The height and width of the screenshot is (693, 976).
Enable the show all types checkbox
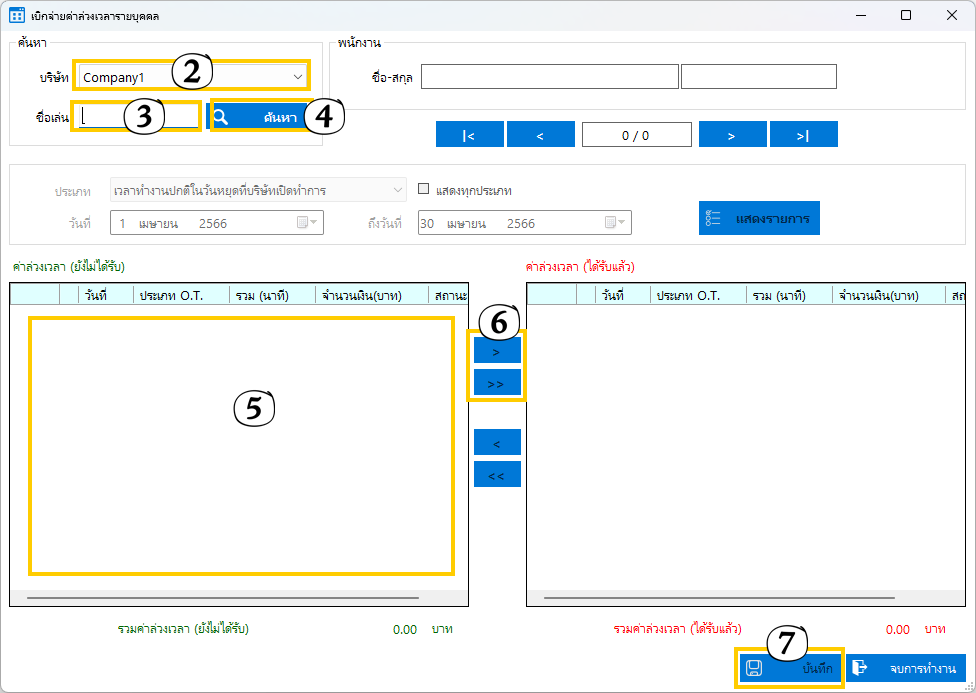(x=424, y=189)
